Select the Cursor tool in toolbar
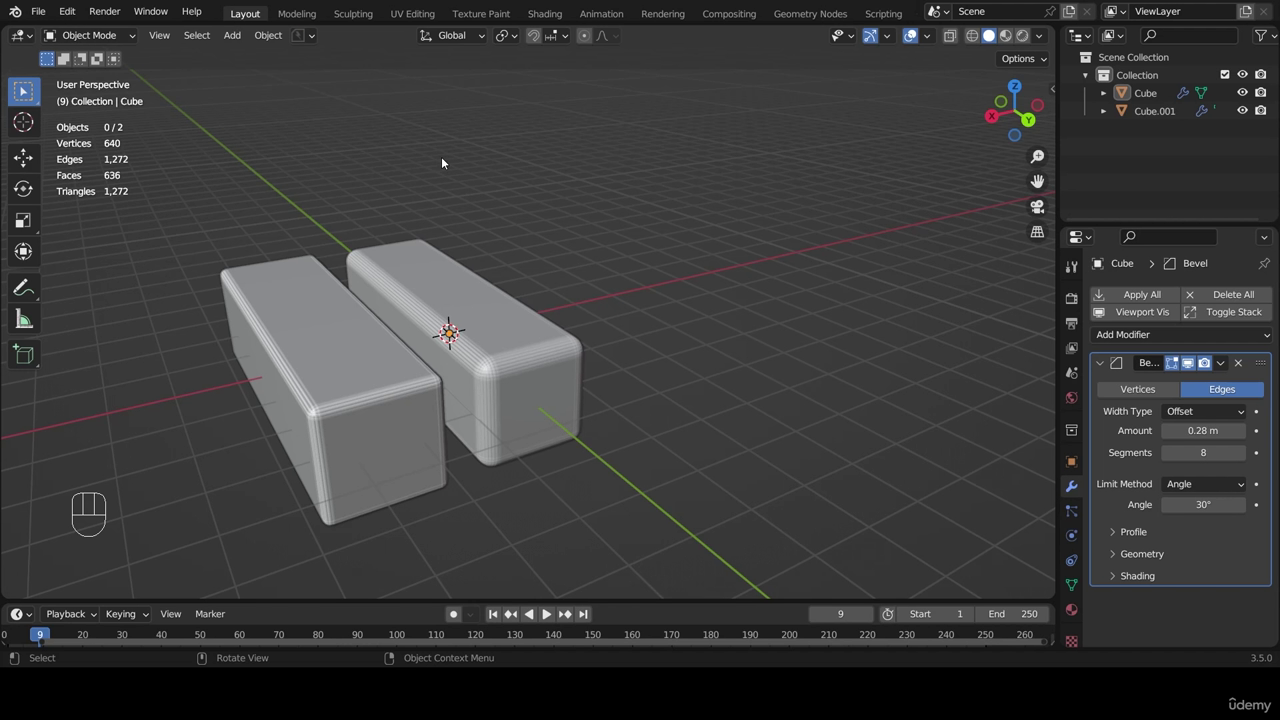 [x=23, y=123]
